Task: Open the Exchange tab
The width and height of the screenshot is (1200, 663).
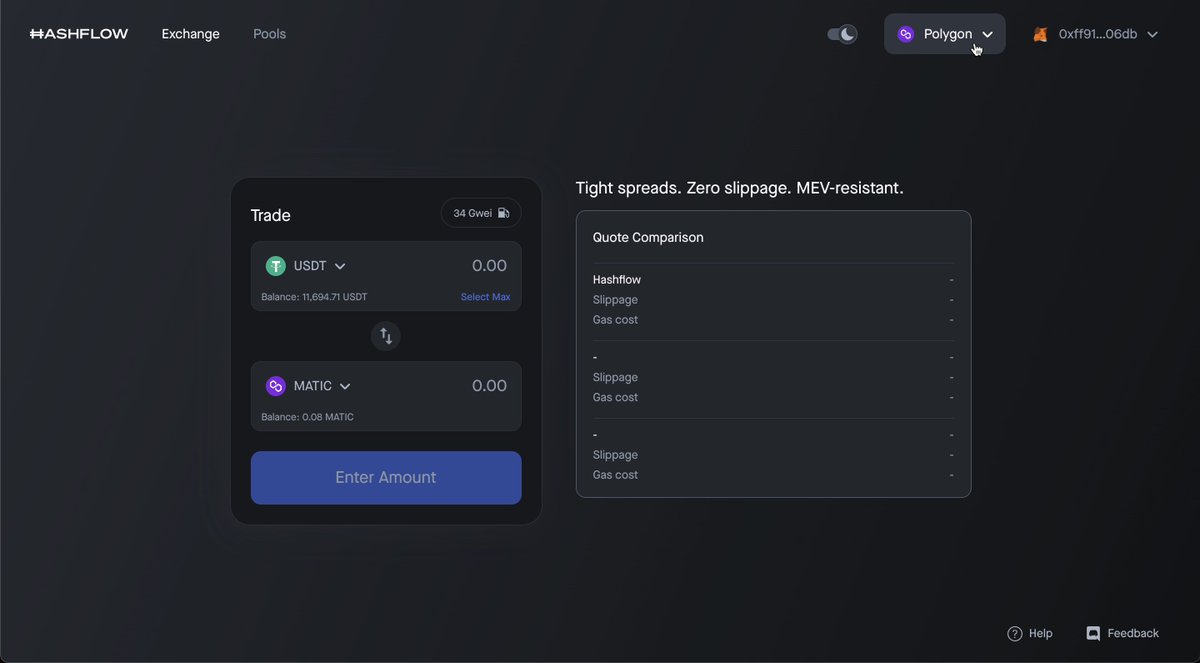Action: [190, 34]
